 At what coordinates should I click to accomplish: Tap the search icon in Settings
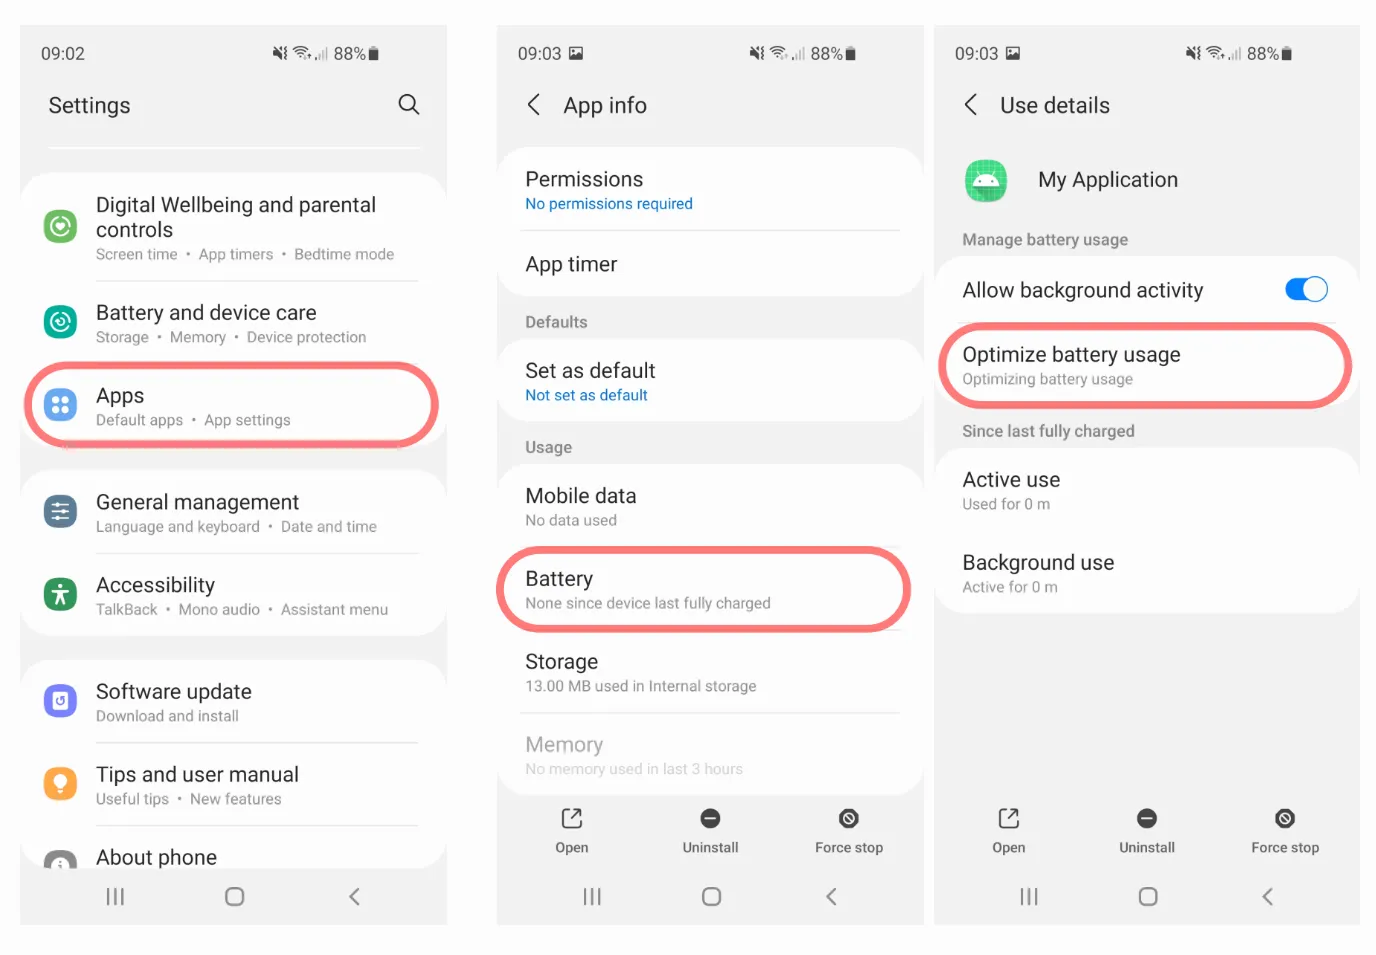(x=408, y=104)
